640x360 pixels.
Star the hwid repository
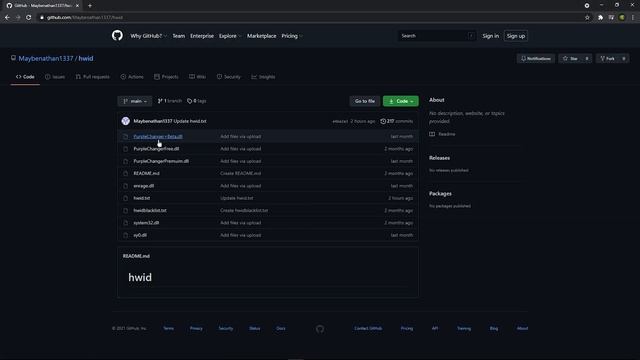[x=571, y=59]
